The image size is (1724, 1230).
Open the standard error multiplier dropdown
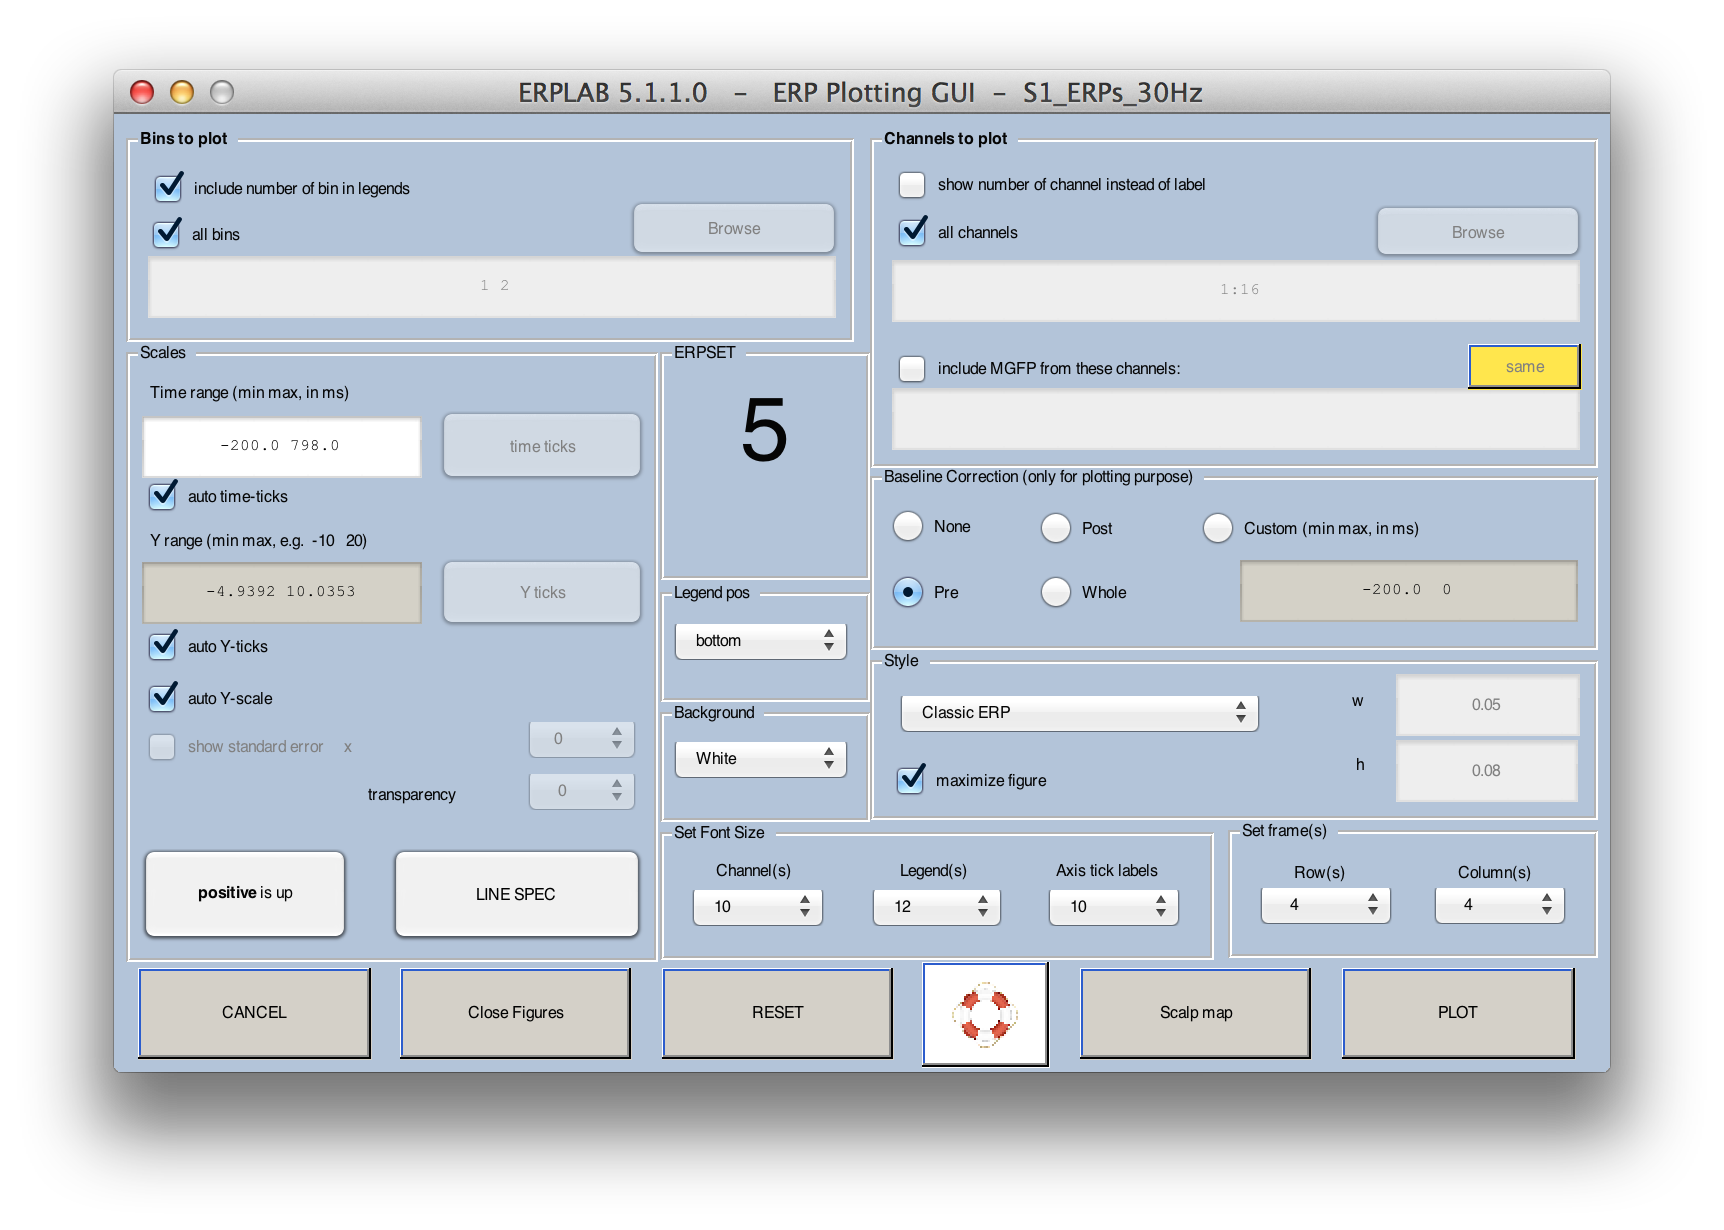click(581, 739)
